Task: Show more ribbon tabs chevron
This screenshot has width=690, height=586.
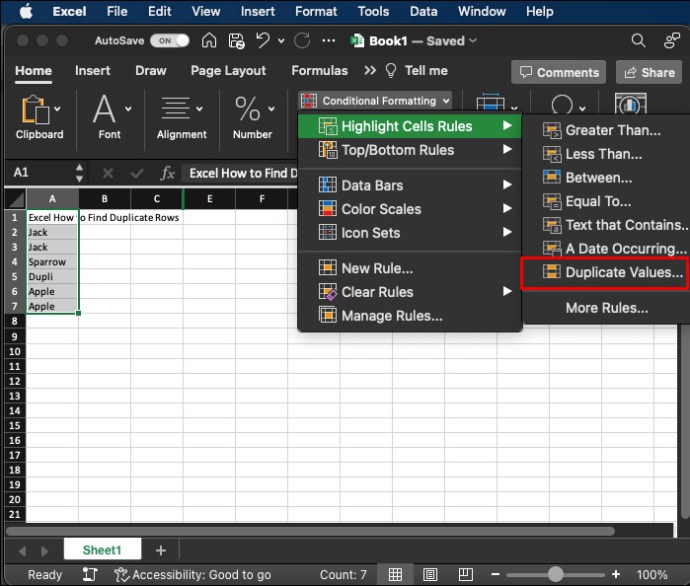Action: (370, 70)
